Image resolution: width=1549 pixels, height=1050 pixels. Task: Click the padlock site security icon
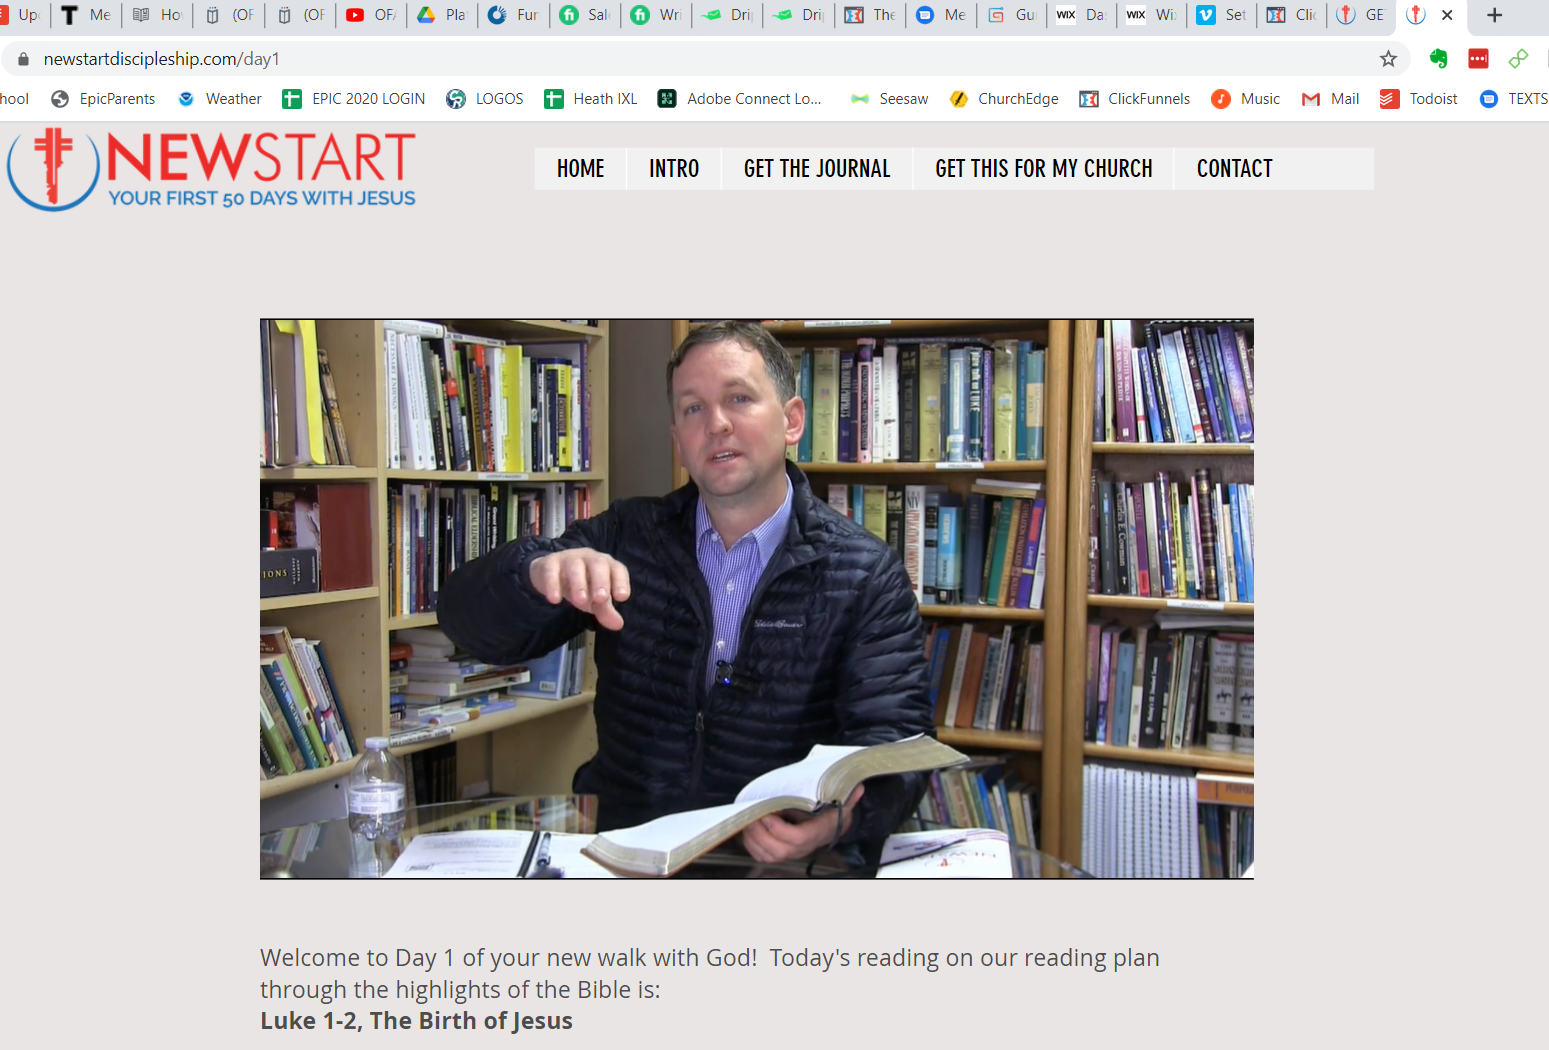(x=23, y=59)
